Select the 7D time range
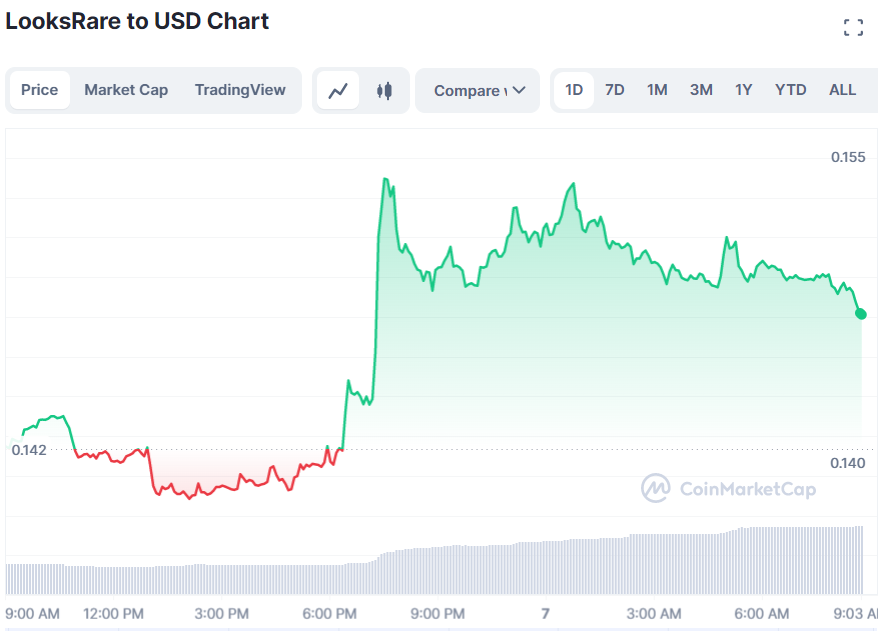The width and height of the screenshot is (880, 631). click(x=615, y=90)
